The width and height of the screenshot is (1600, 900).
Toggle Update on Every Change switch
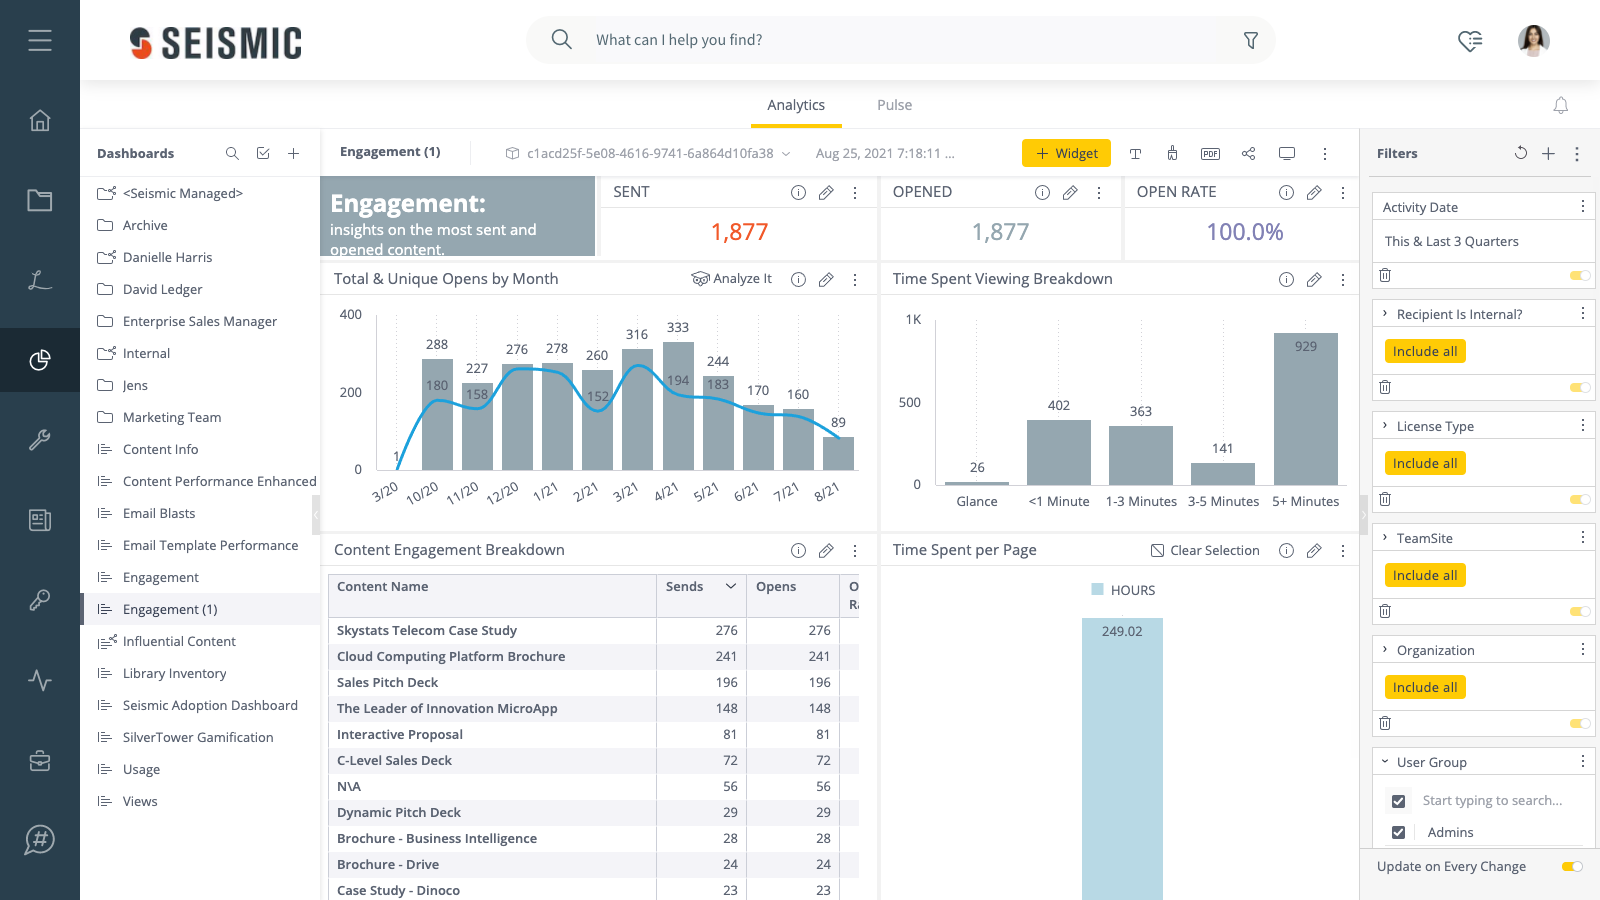point(1572,866)
